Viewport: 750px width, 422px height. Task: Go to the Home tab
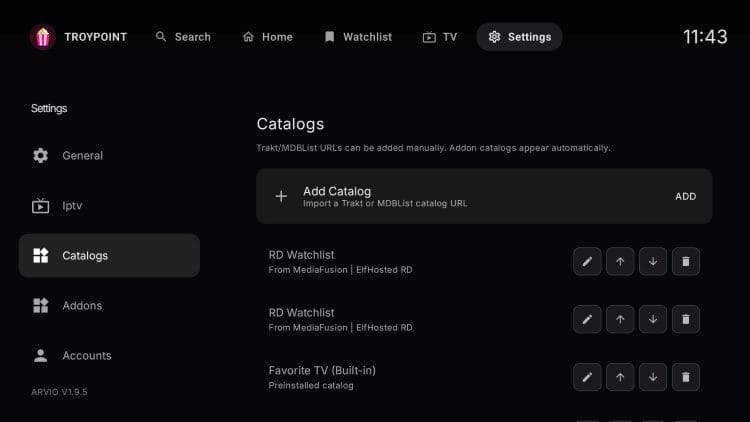click(267, 37)
